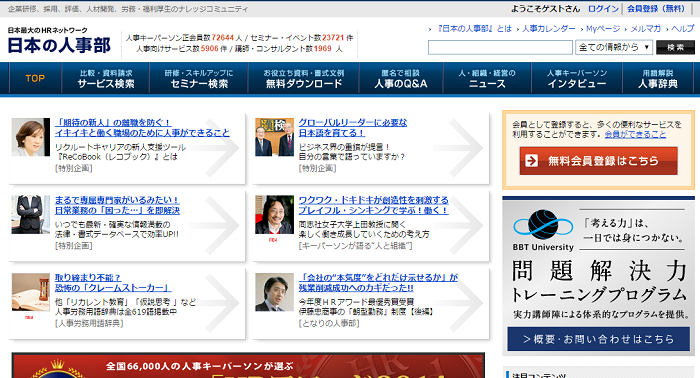Open the サービス検索 navigation tab
The height and width of the screenshot is (378, 700).
[x=106, y=79]
